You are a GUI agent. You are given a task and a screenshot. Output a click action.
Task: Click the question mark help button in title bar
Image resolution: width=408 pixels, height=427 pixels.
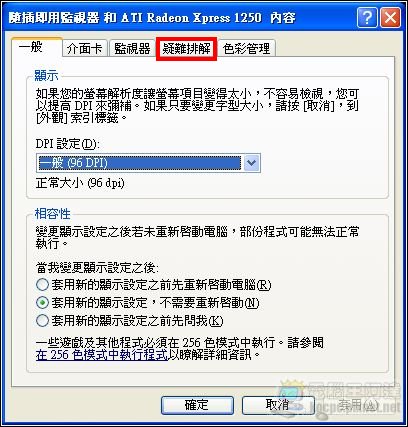[x=367, y=18]
